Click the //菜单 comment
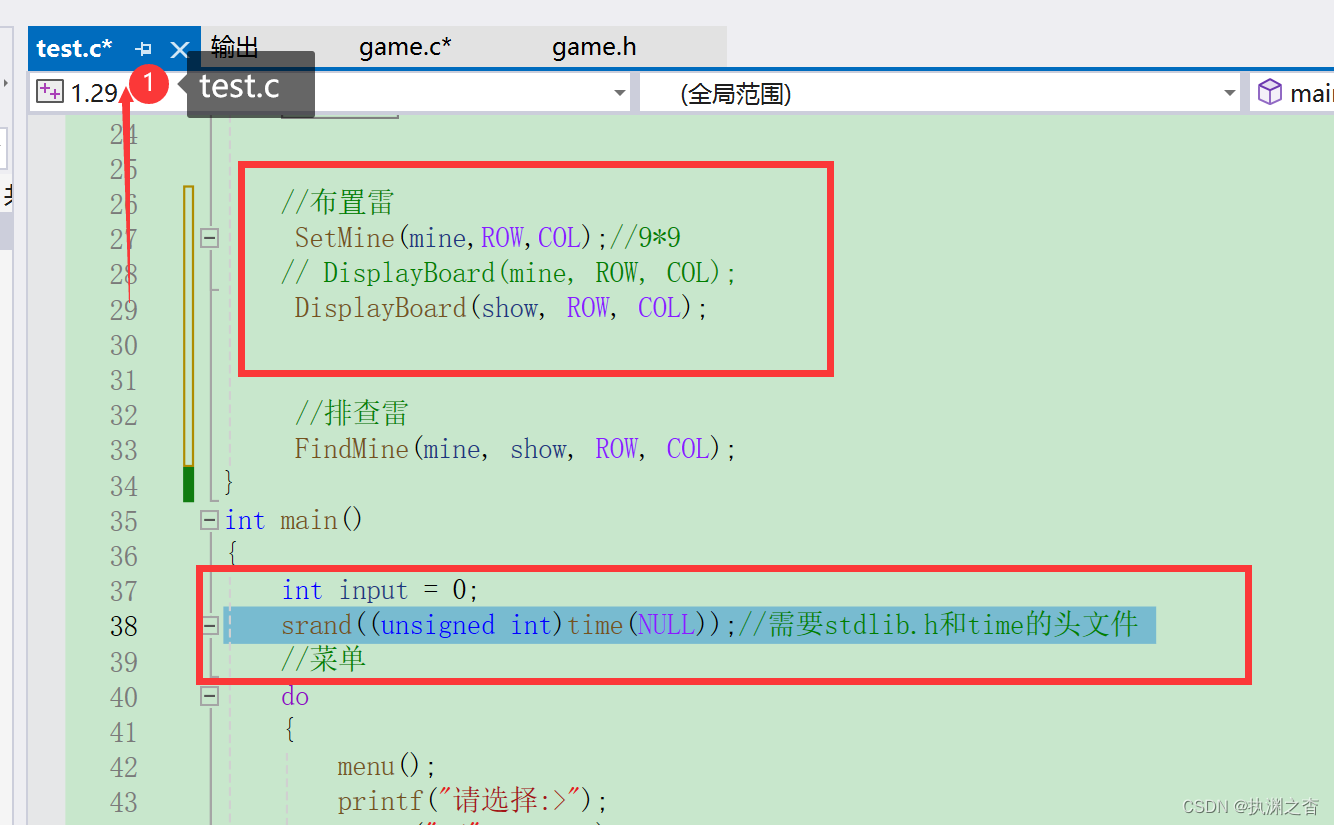1334x825 pixels. [x=323, y=660]
